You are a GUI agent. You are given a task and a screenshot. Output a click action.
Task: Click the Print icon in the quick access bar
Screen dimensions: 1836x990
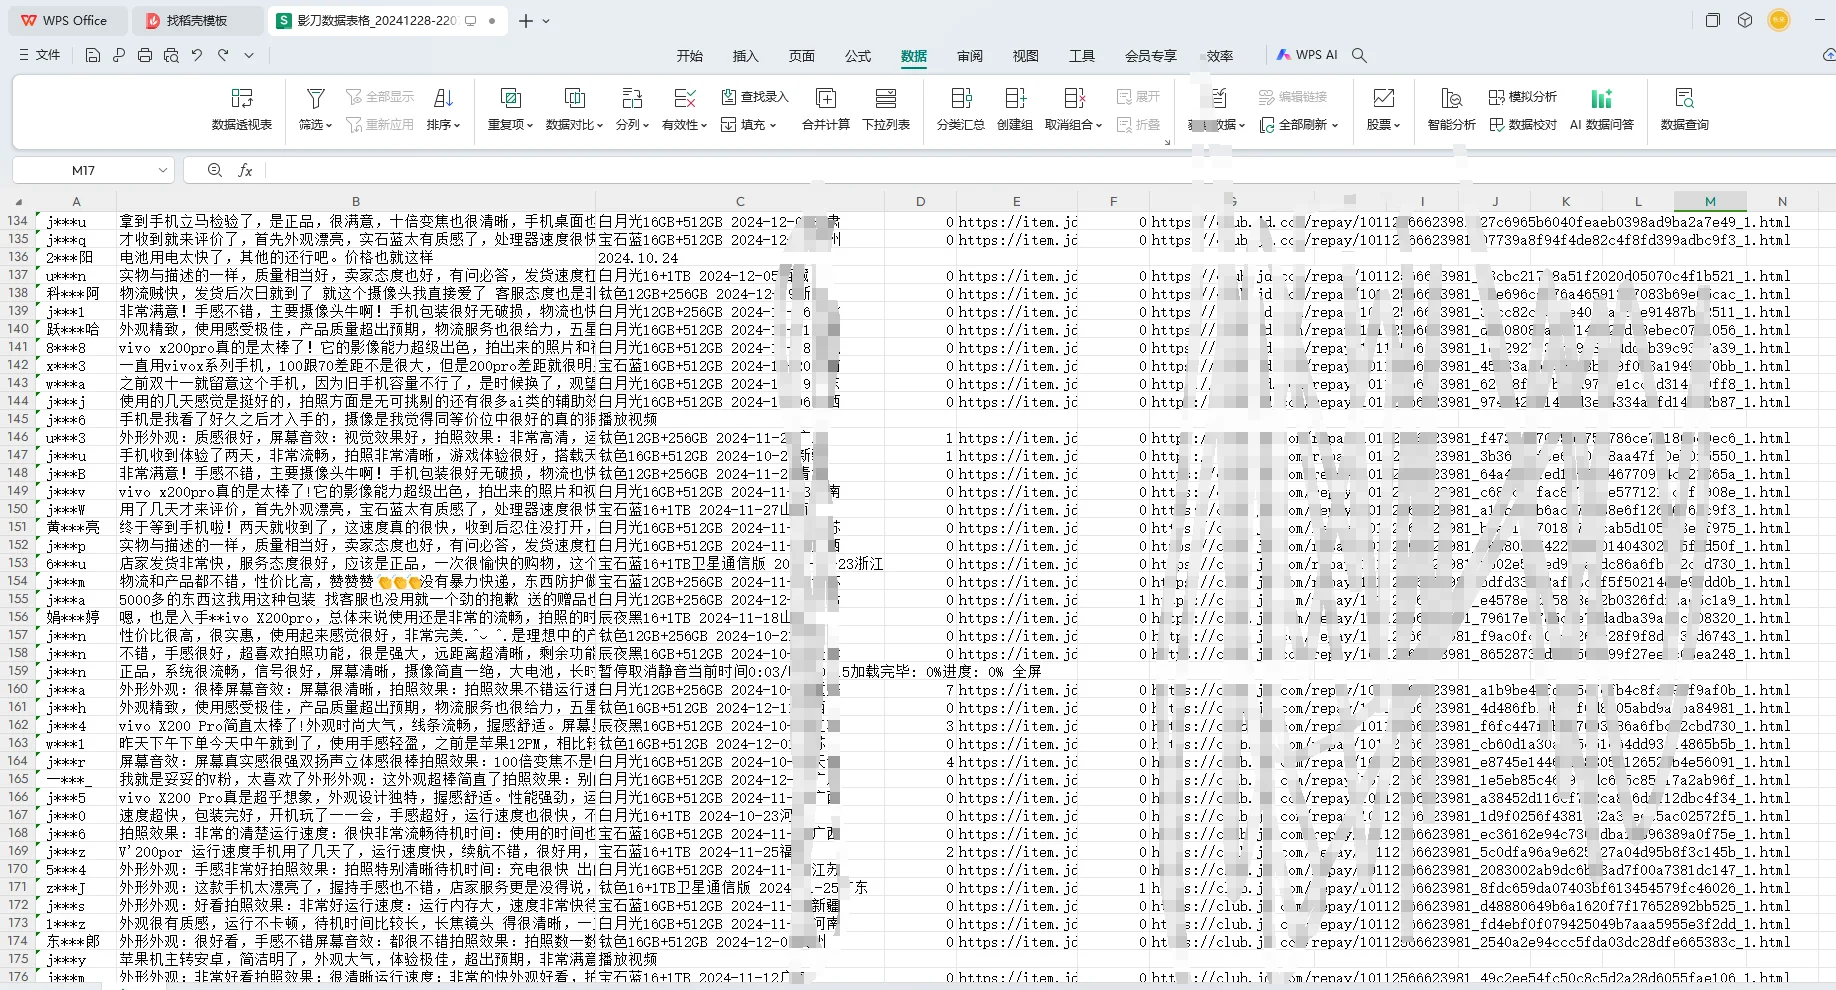145,55
